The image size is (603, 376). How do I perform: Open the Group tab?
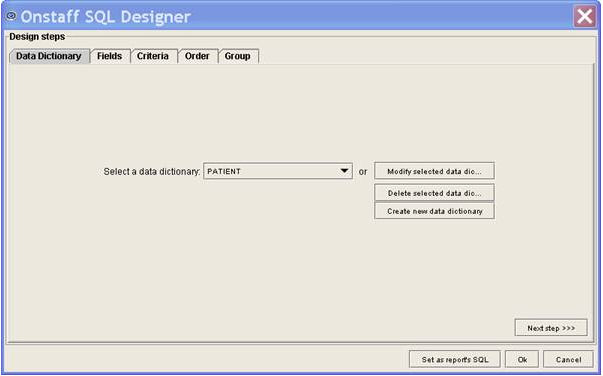(x=238, y=56)
